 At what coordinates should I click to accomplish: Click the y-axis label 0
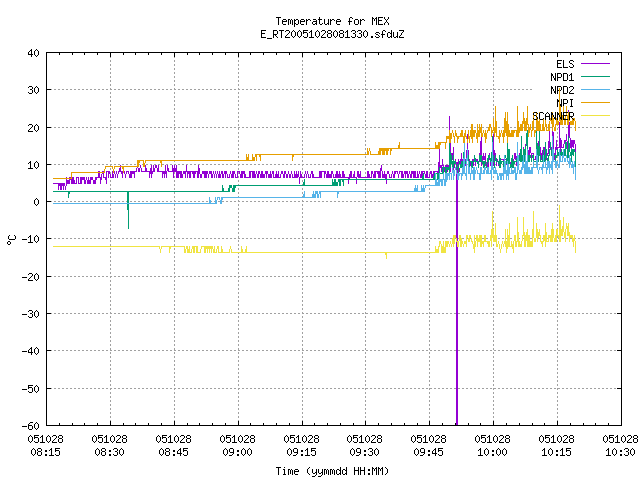37,202
